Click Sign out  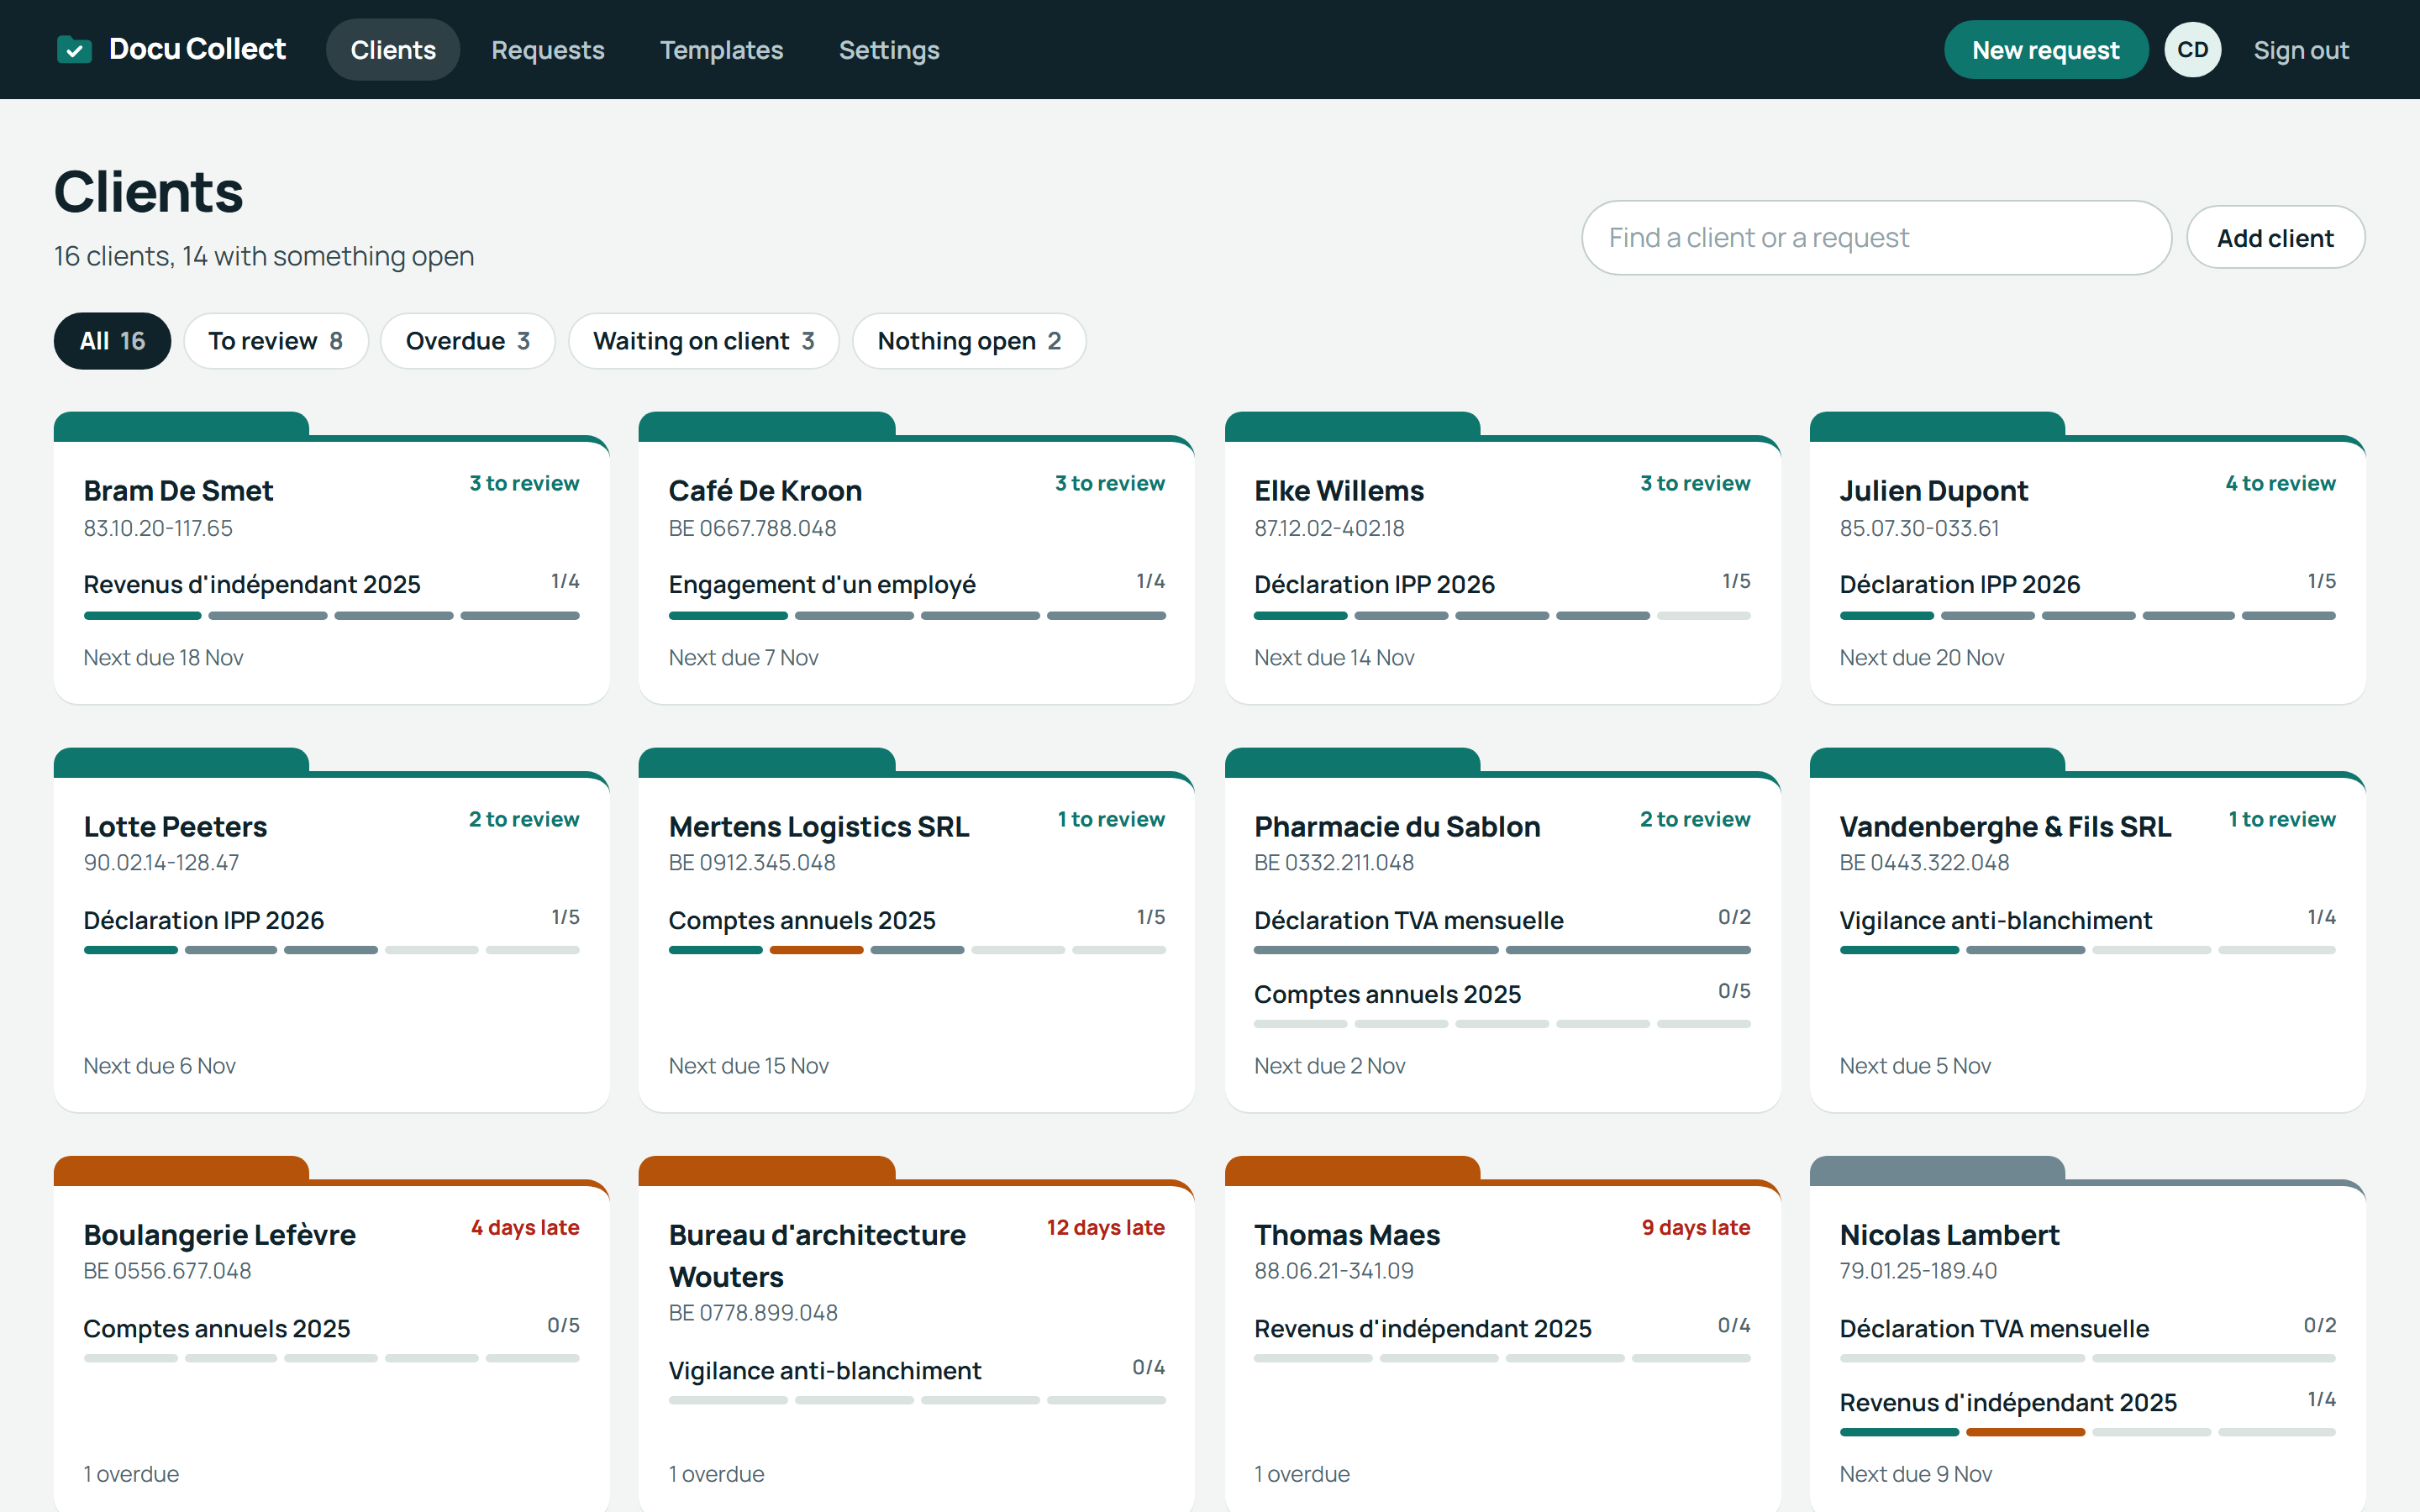(2301, 50)
